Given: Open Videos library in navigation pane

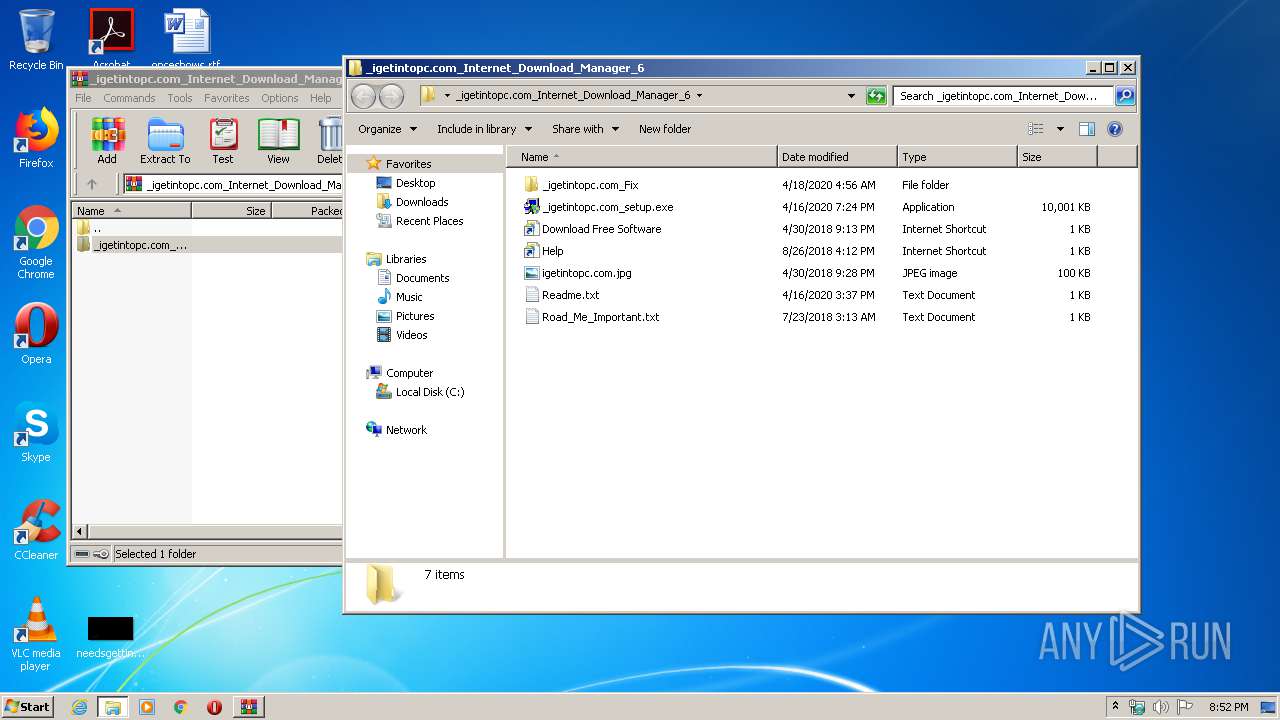Looking at the screenshot, I should tap(402, 335).
